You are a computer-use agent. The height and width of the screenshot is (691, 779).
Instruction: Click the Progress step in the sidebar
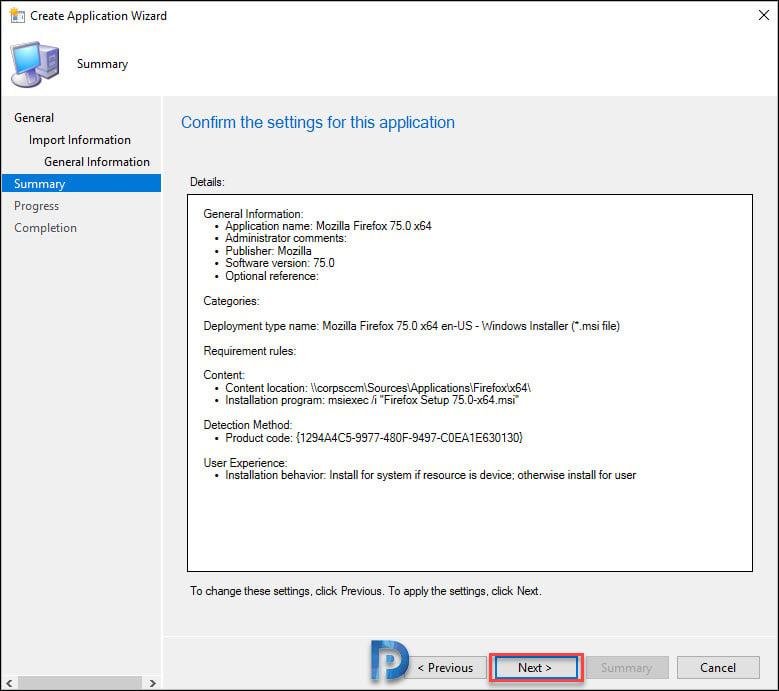pos(36,206)
